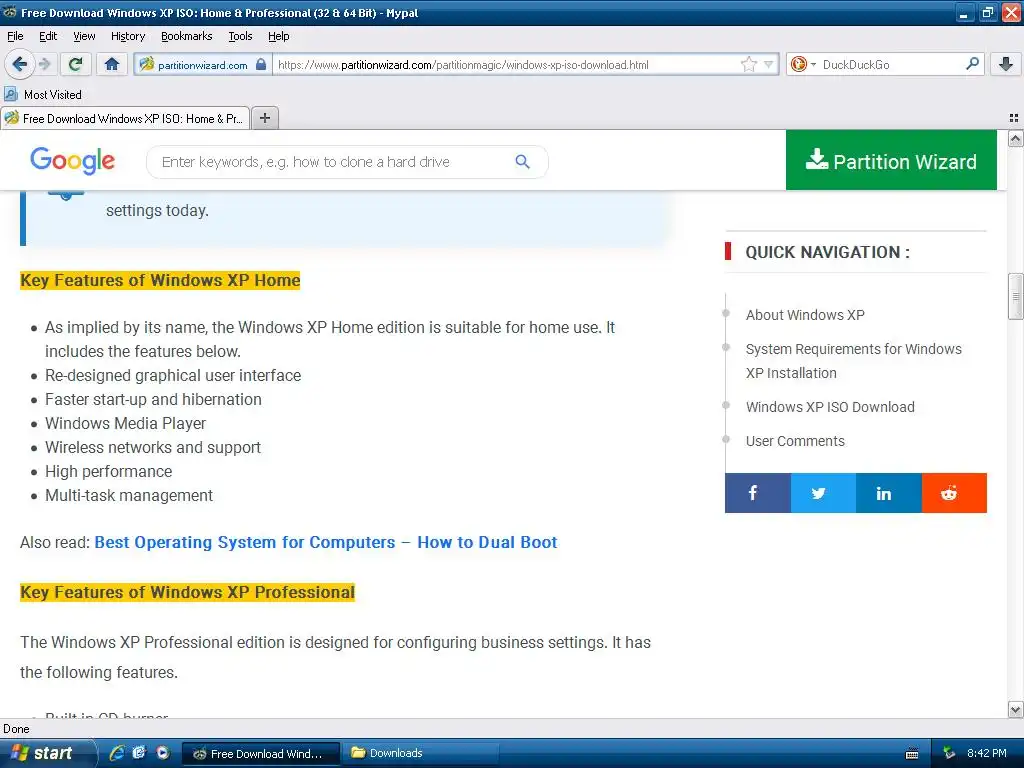Click the partitionwizard.com site identity label
The image size is (1024, 768).
[202, 65]
